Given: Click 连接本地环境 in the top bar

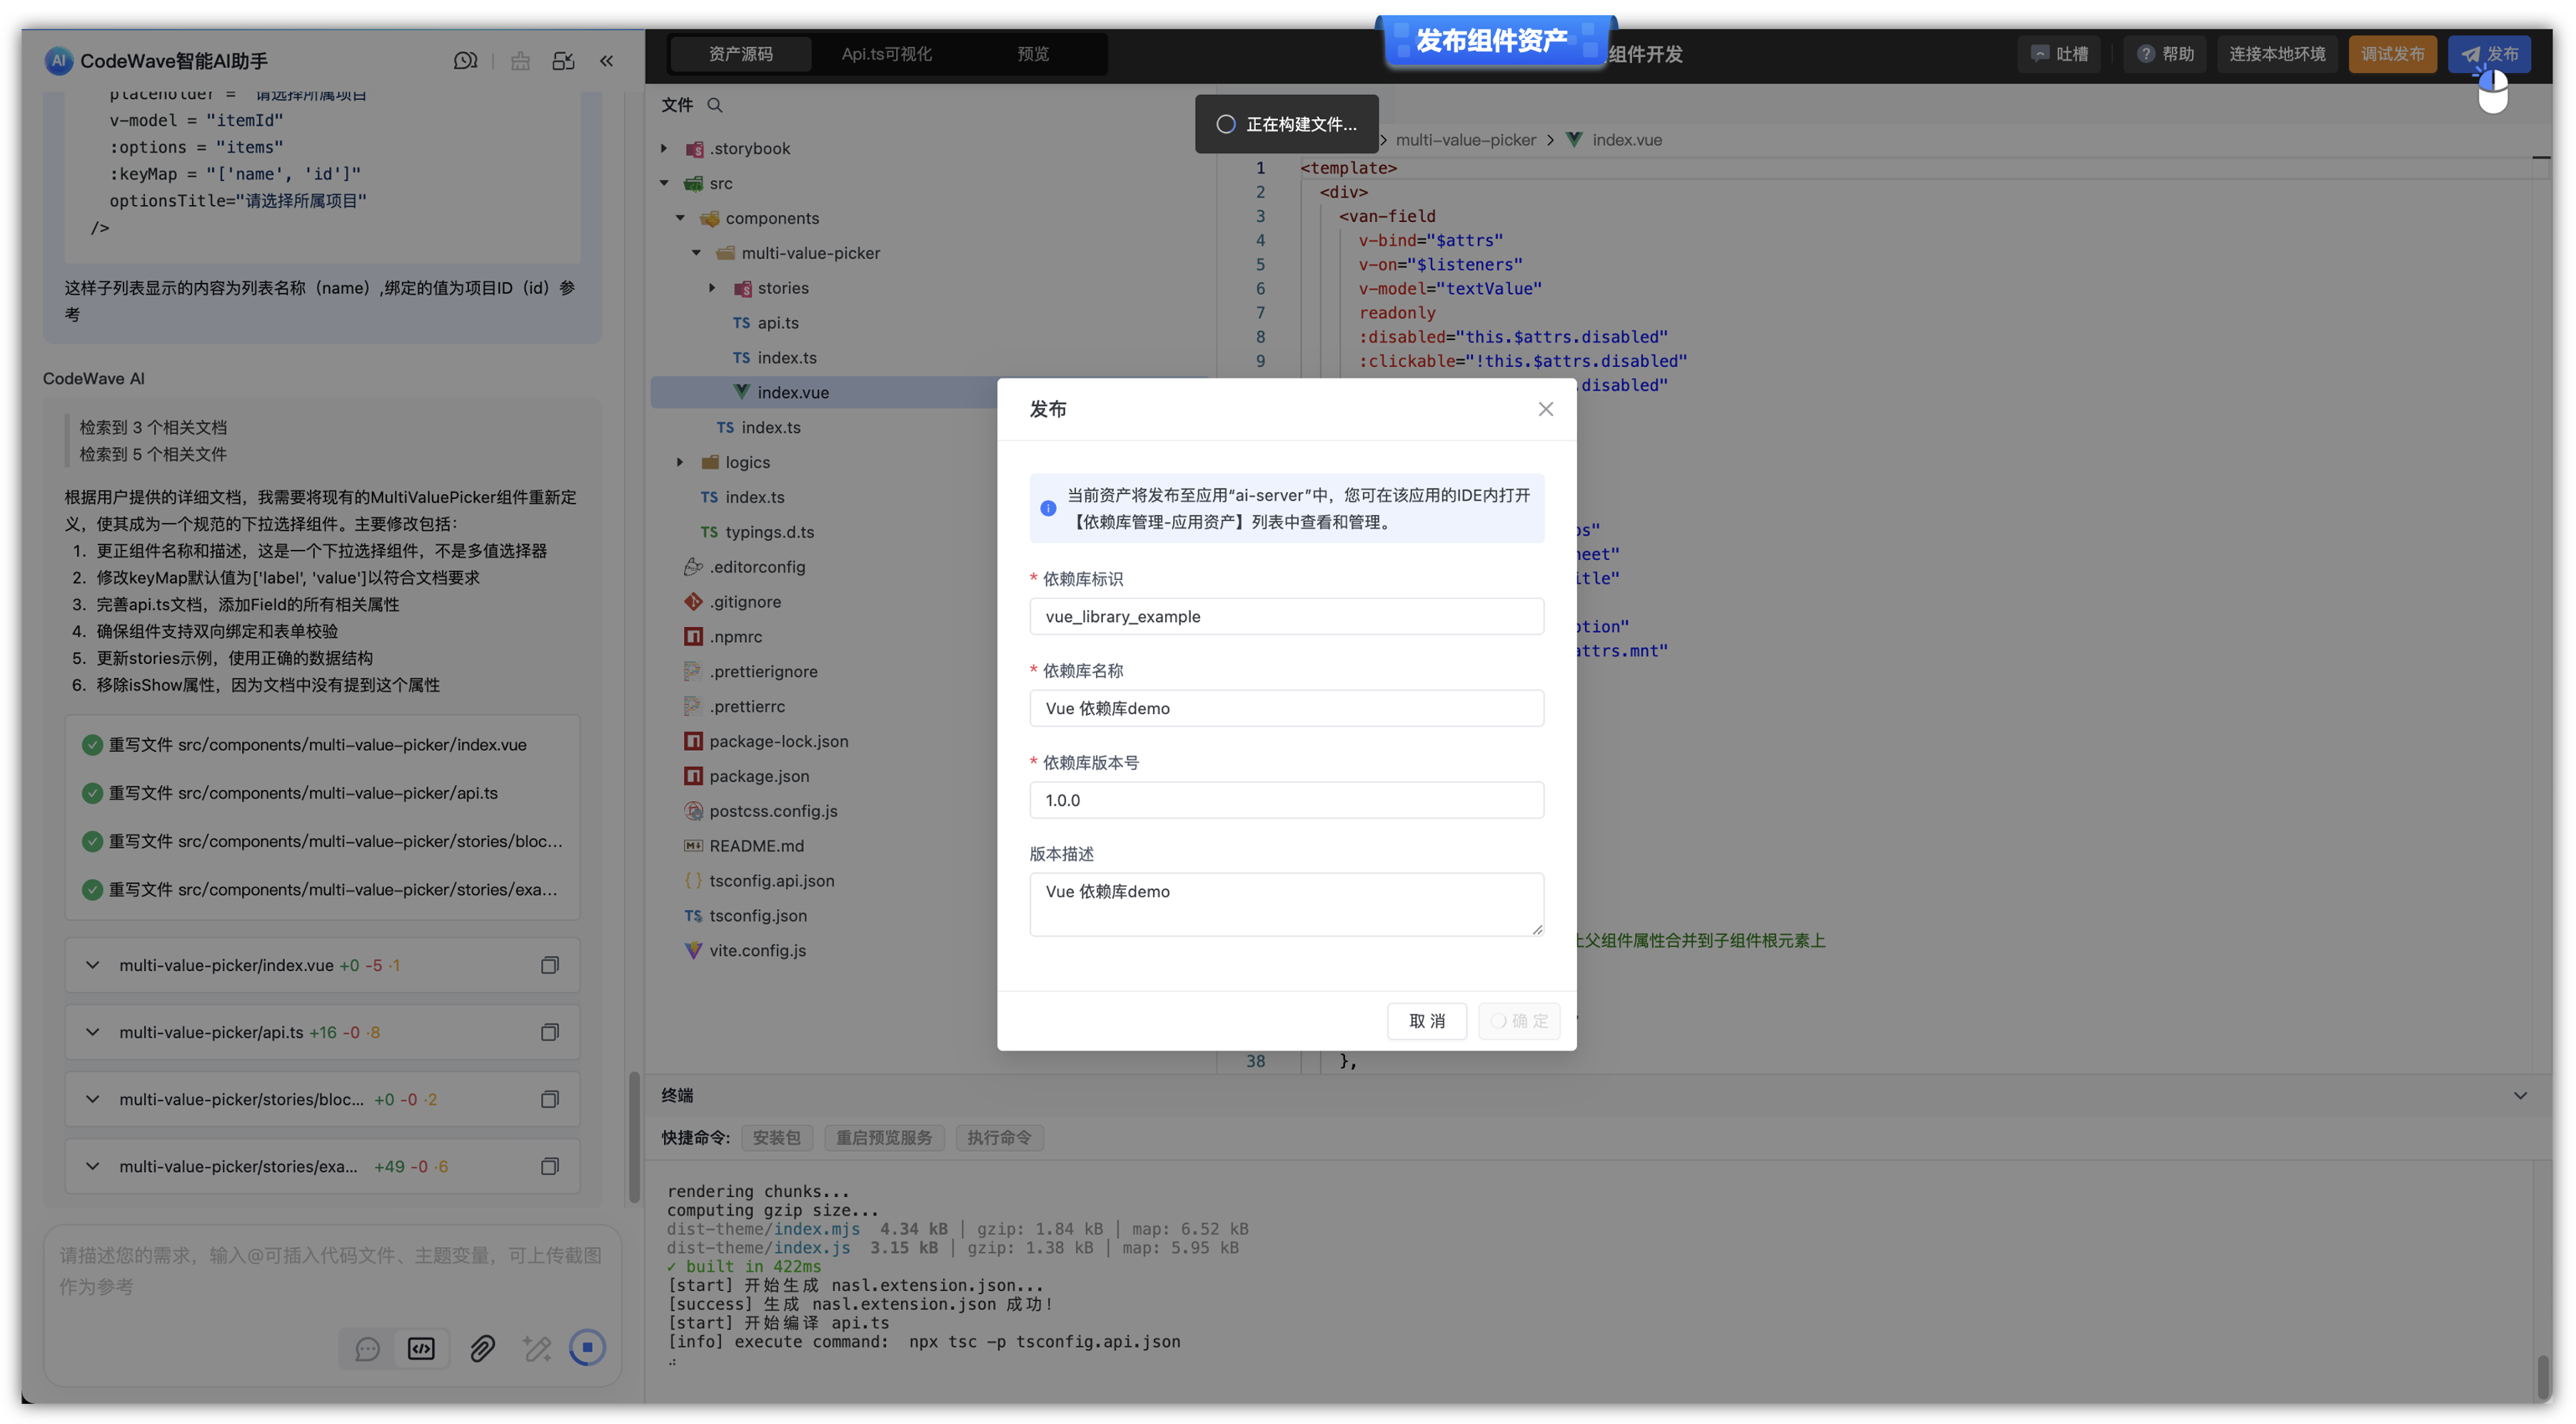Looking at the screenshot, I should pyautogui.click(x=2278, y=54).
